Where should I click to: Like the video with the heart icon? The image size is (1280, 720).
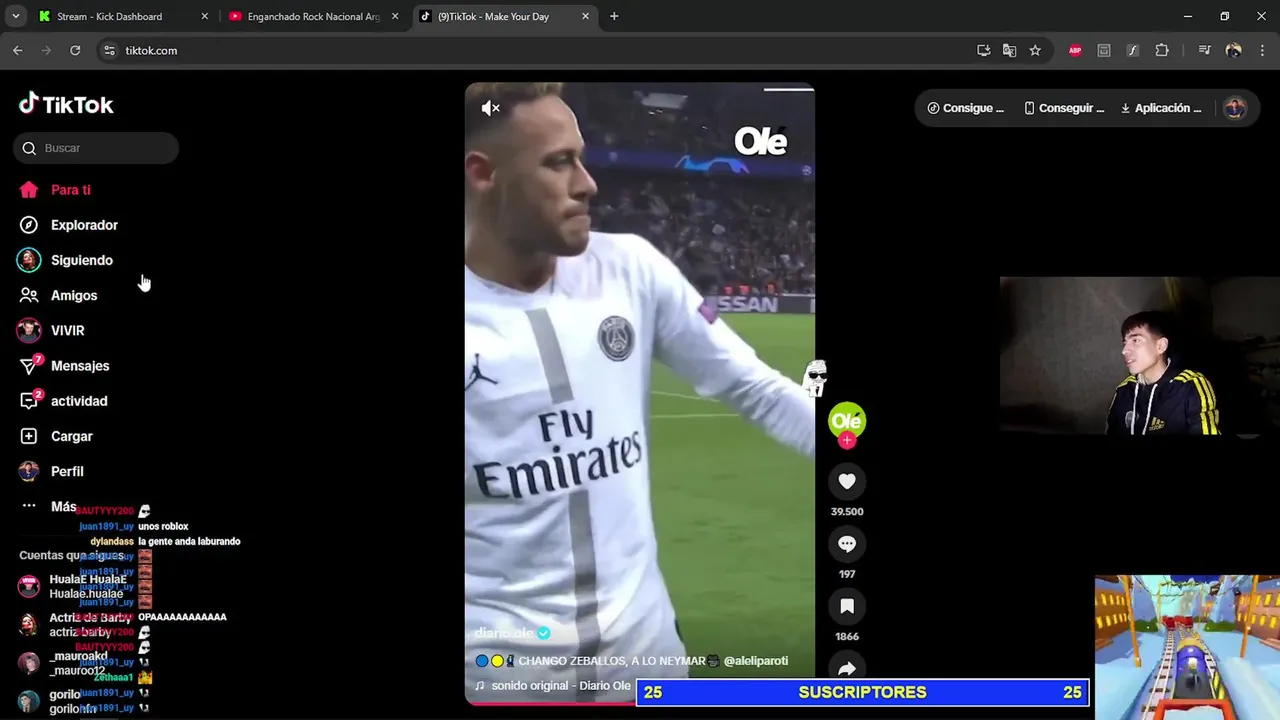(847, 481)
